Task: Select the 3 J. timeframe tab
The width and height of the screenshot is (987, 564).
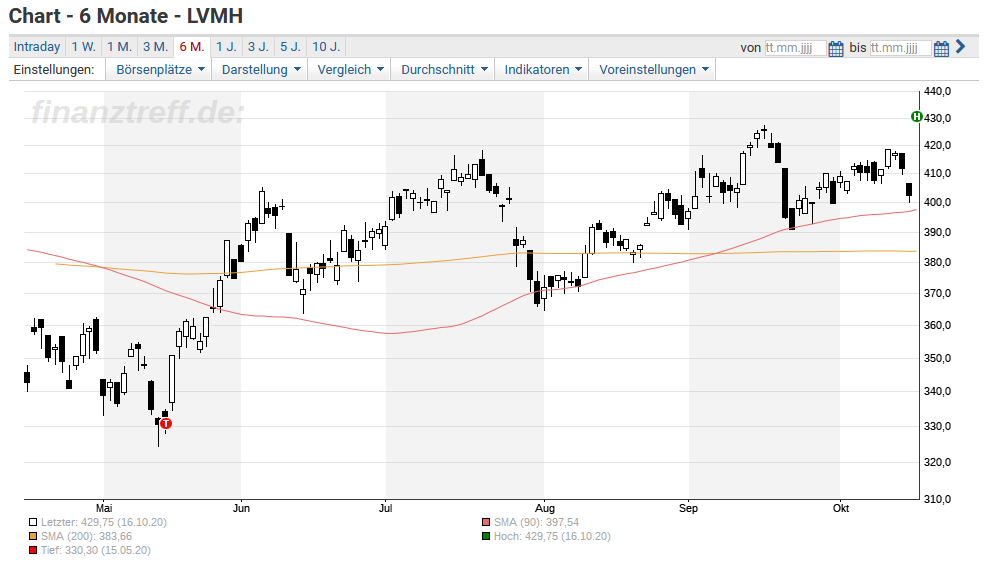Action: click(x=258, y=47)
